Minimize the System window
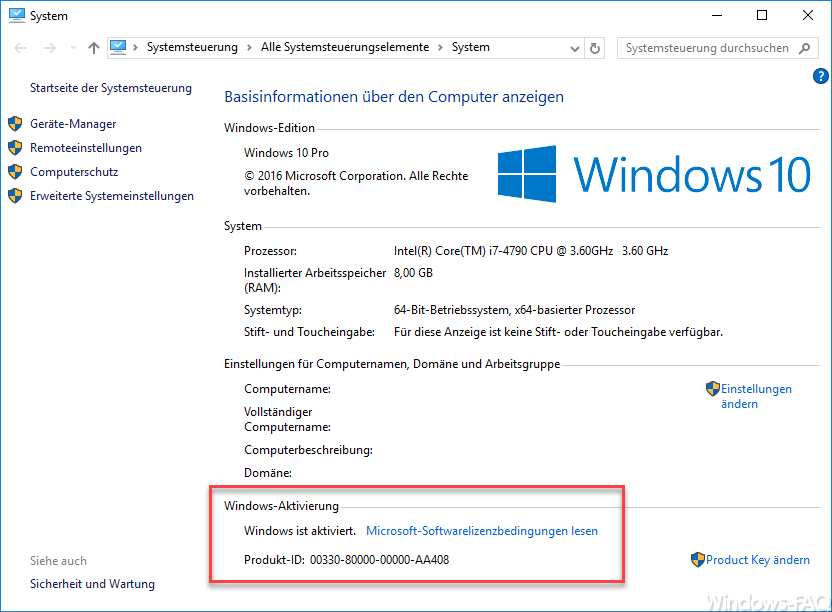832x612 pixels. click(x=717, y=15)
